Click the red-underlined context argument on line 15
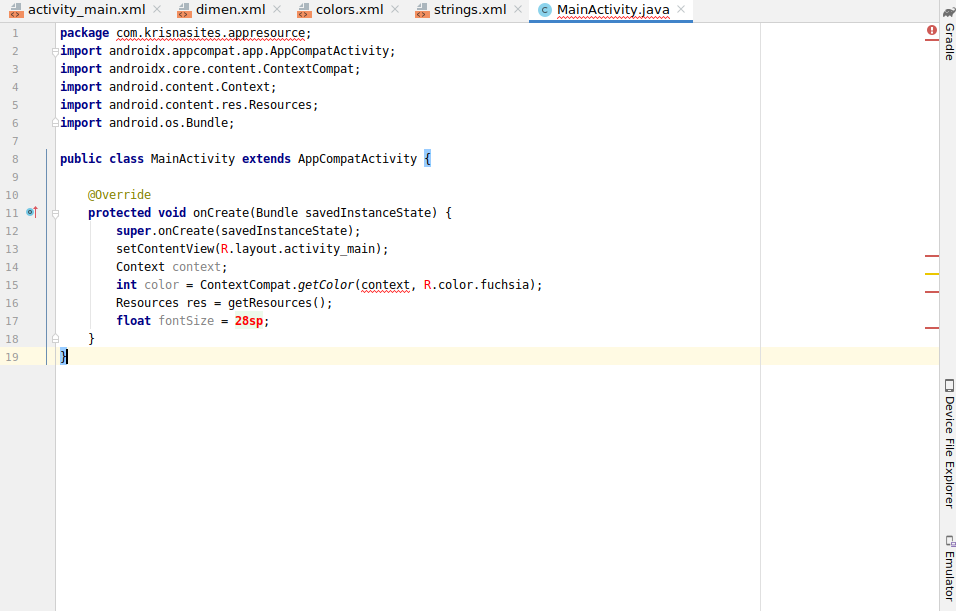Screen dimensions: 956x611 tap(385, 284)
